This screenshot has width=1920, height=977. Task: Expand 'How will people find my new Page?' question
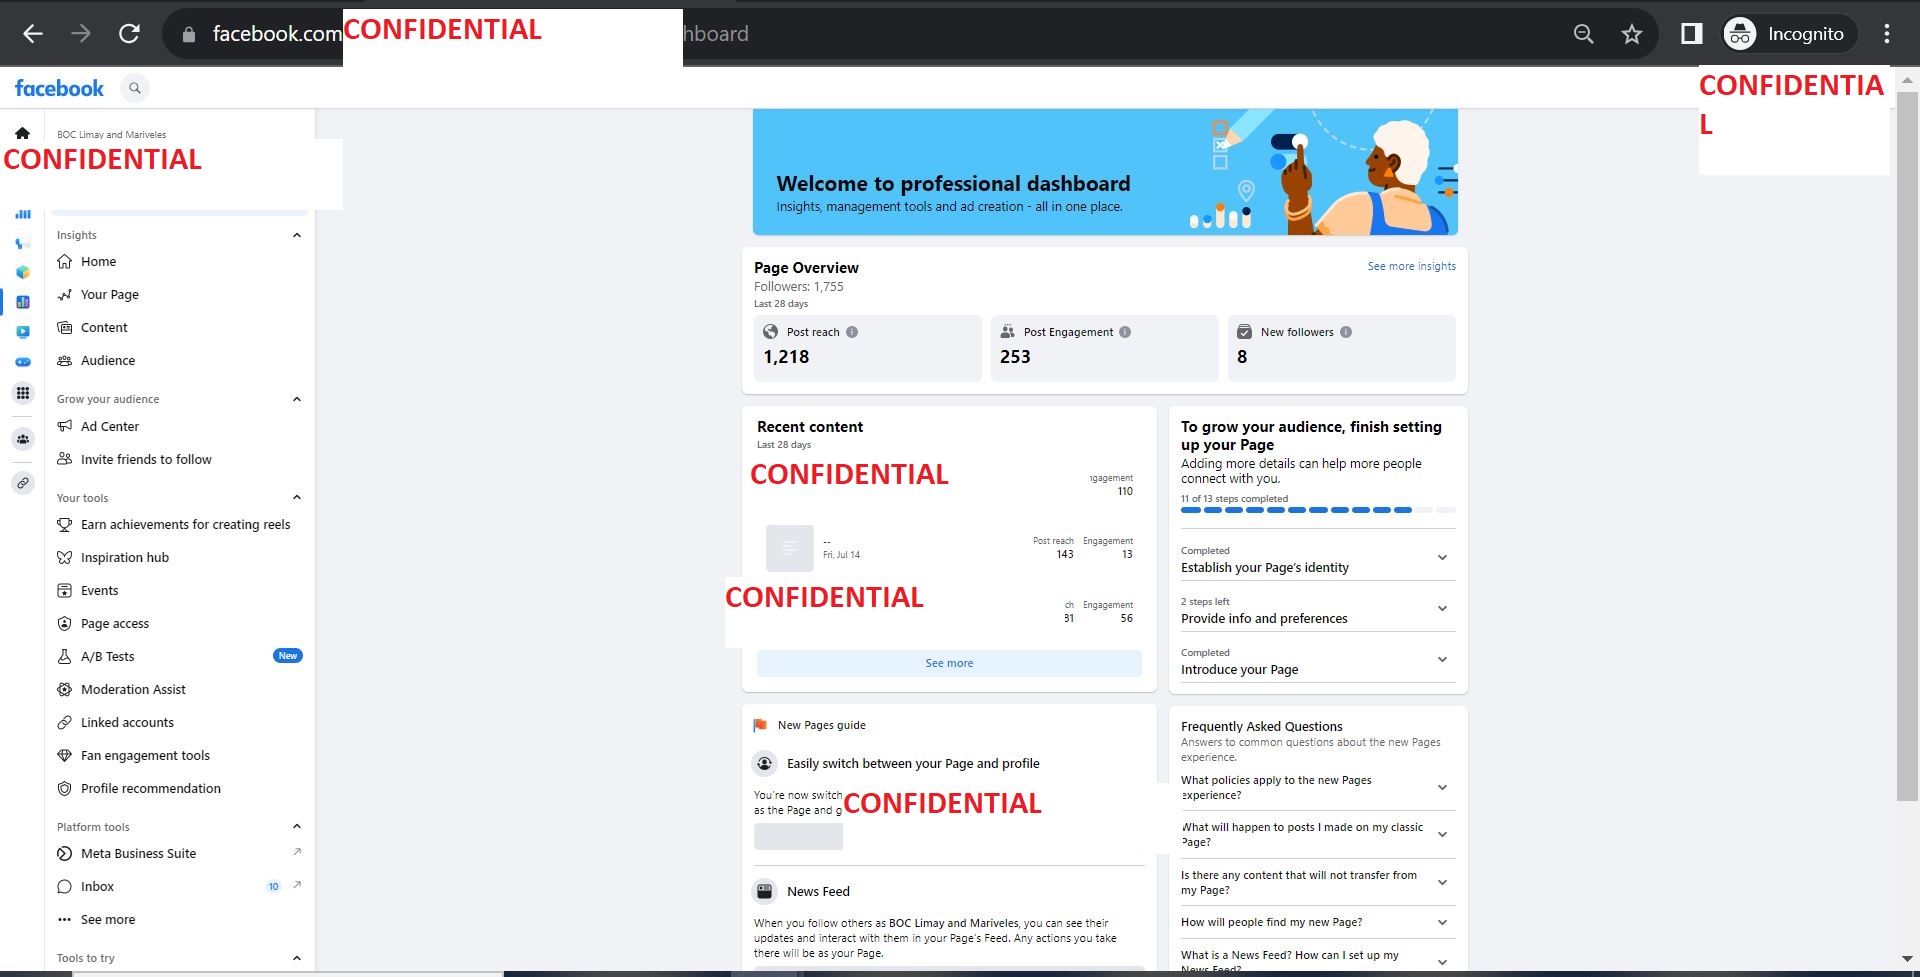[1442, 923]
